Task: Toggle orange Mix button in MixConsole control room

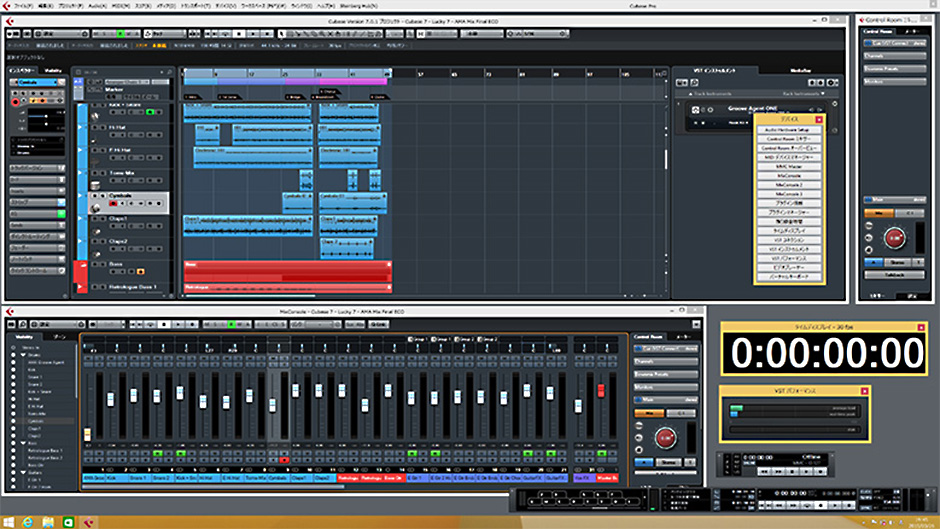Action: (x=649, y=413)
